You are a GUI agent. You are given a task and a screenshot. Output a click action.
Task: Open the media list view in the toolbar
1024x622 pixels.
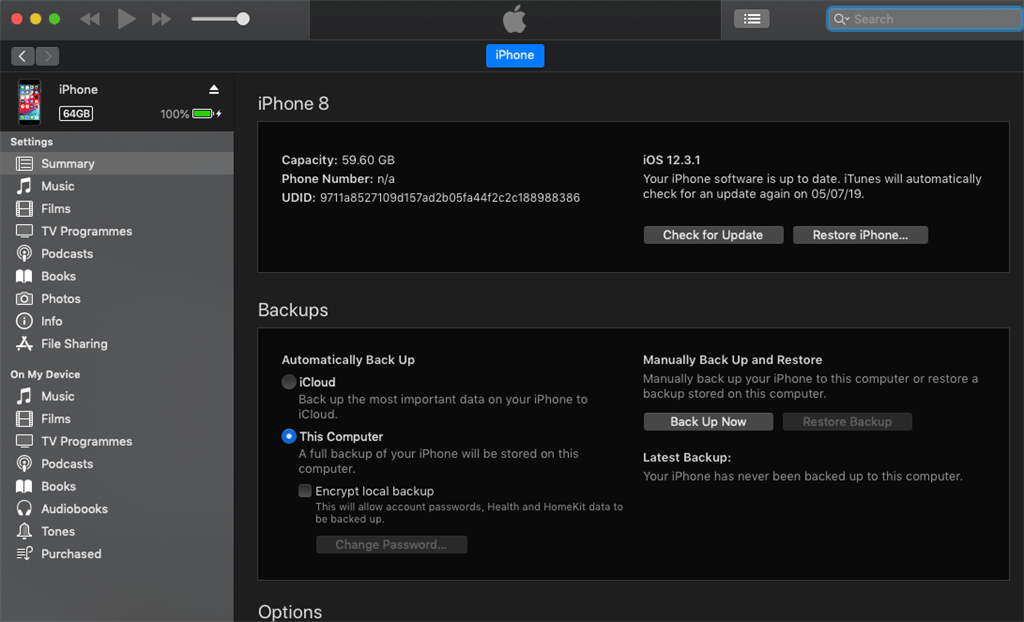pos(751,18)
